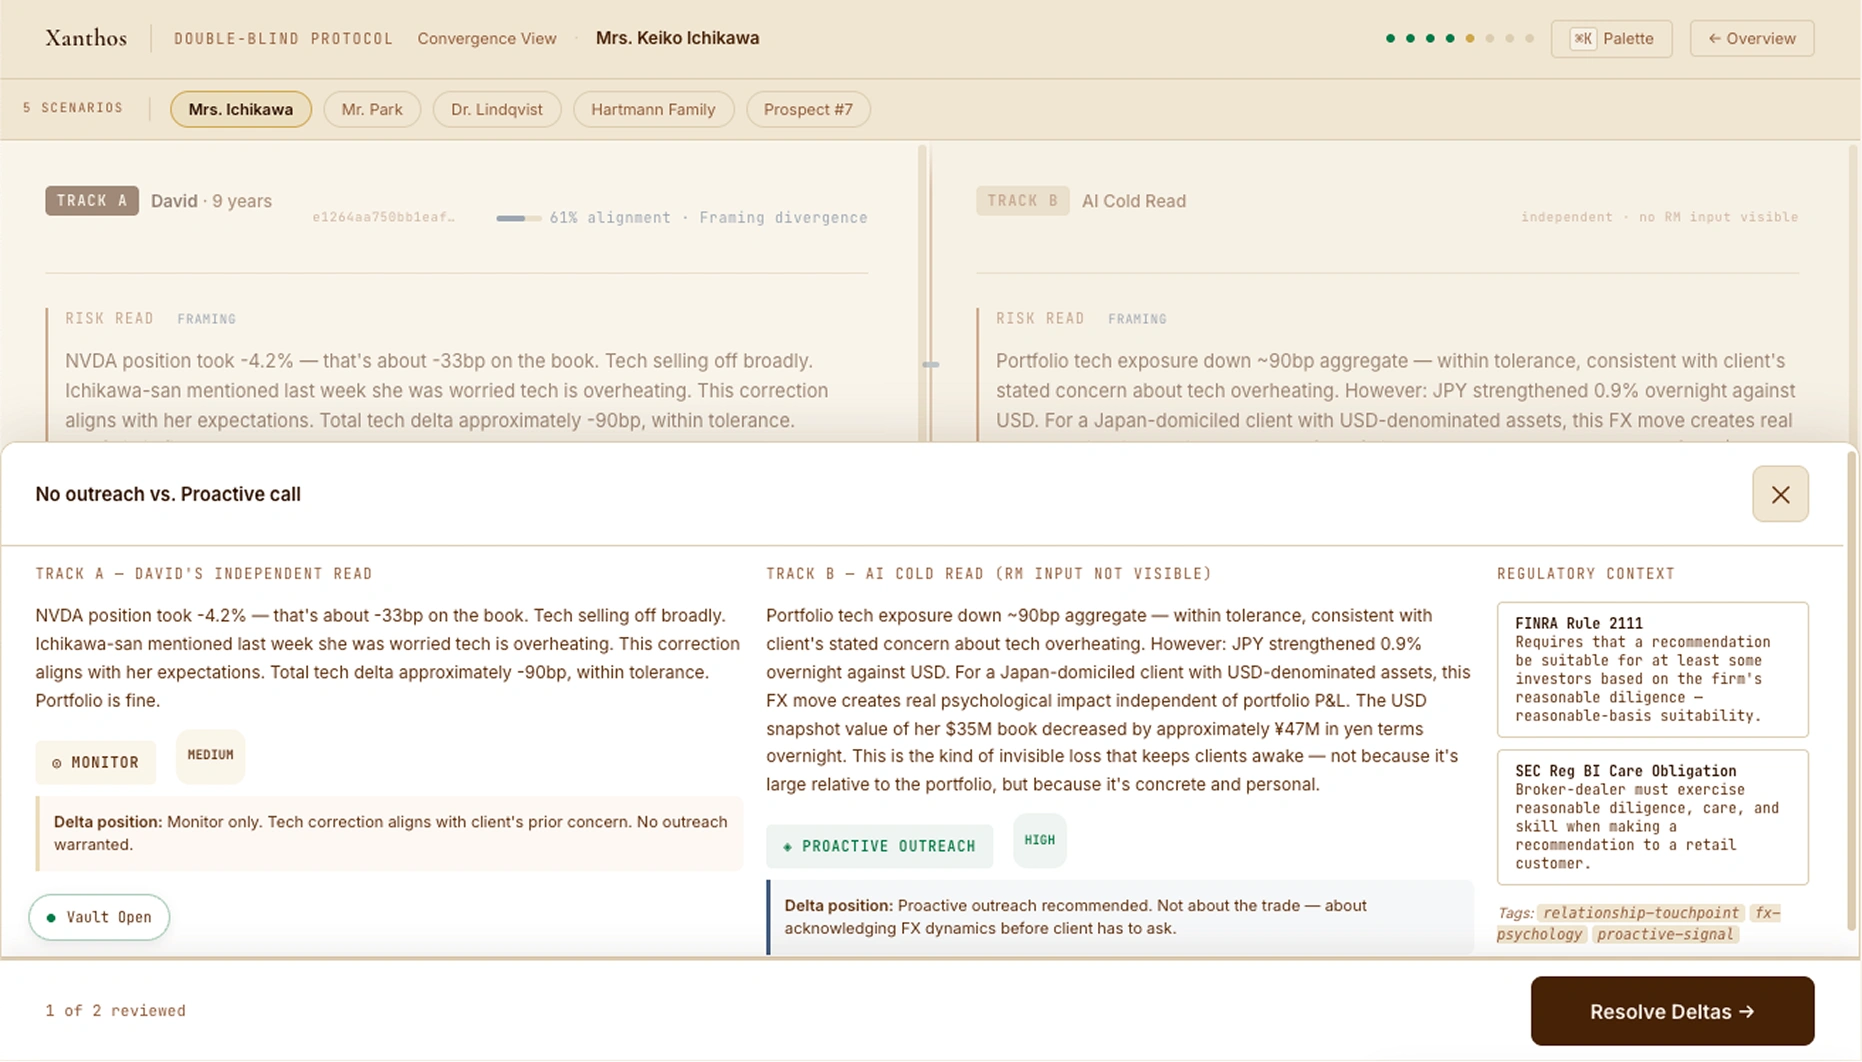Click the close X on the delta modal
This screenshot has height=1062, width=1862.
[x=1780, y=494]
